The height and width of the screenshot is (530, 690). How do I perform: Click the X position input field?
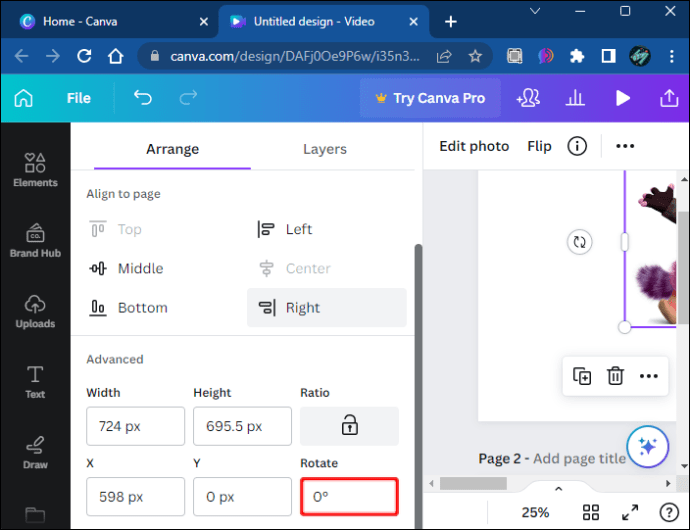[x=136, y=497]
